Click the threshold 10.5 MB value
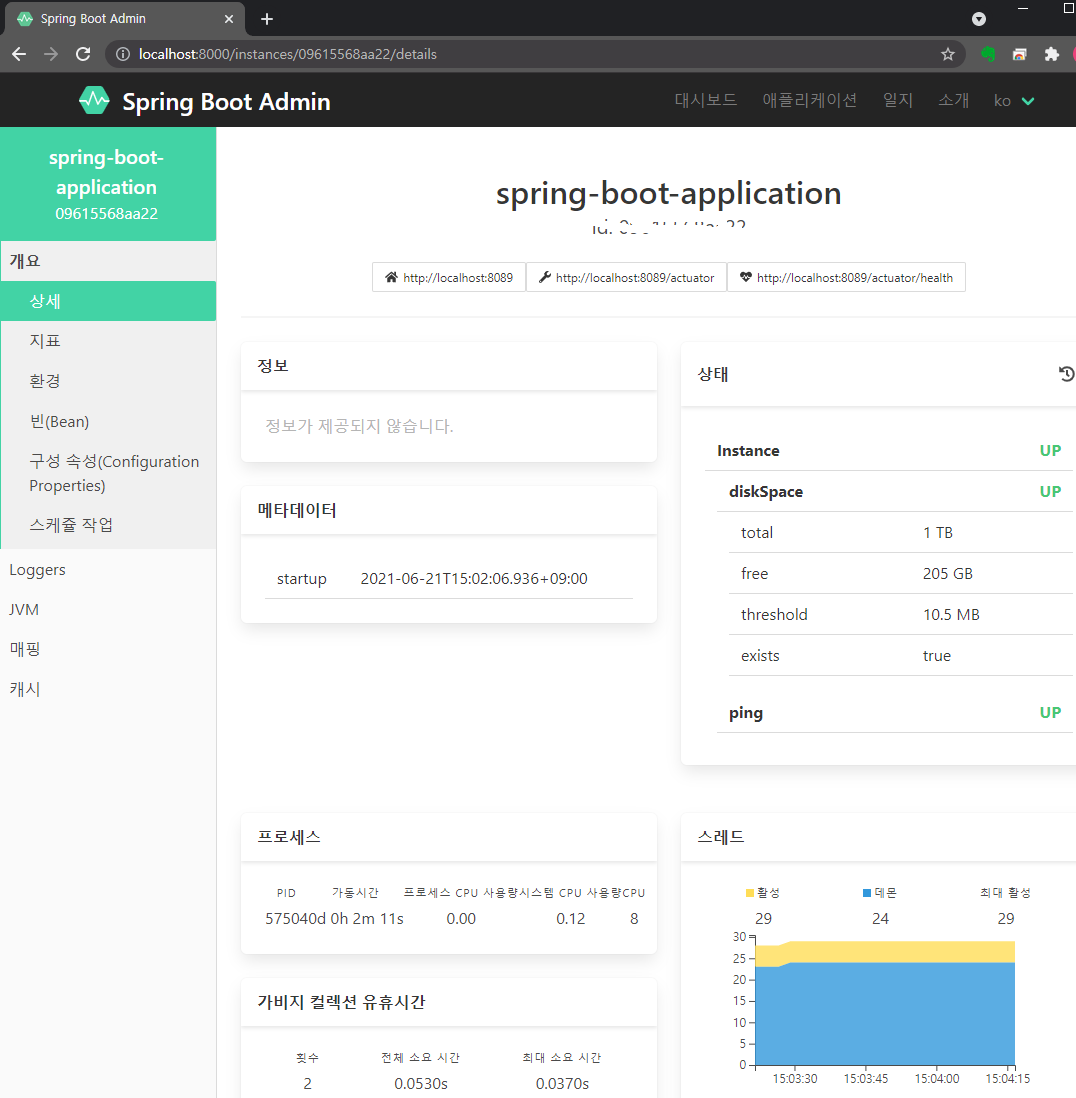This screenshot has height=1098, width=1076. [x=951, y=615]
